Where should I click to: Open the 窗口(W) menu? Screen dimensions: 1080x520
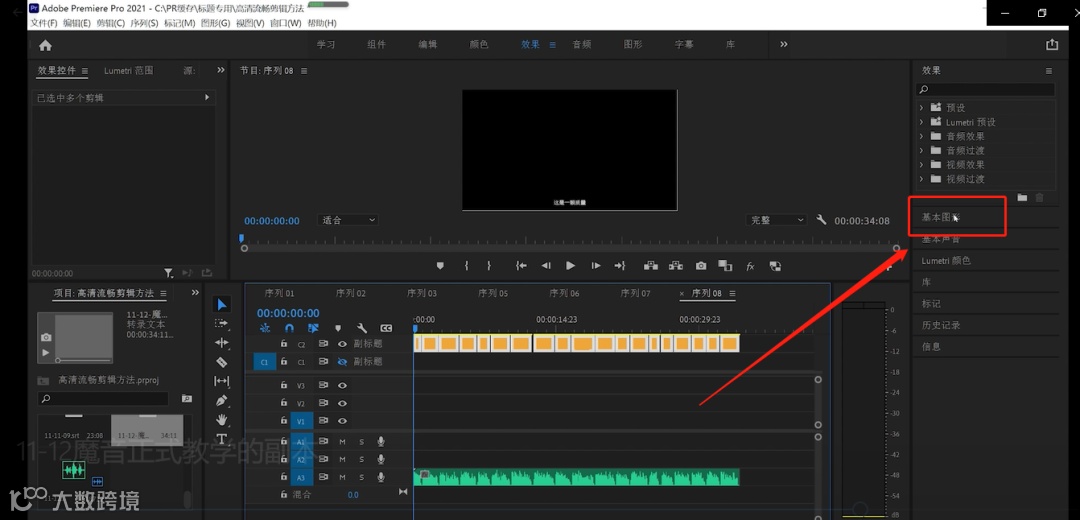coord(286,23)
